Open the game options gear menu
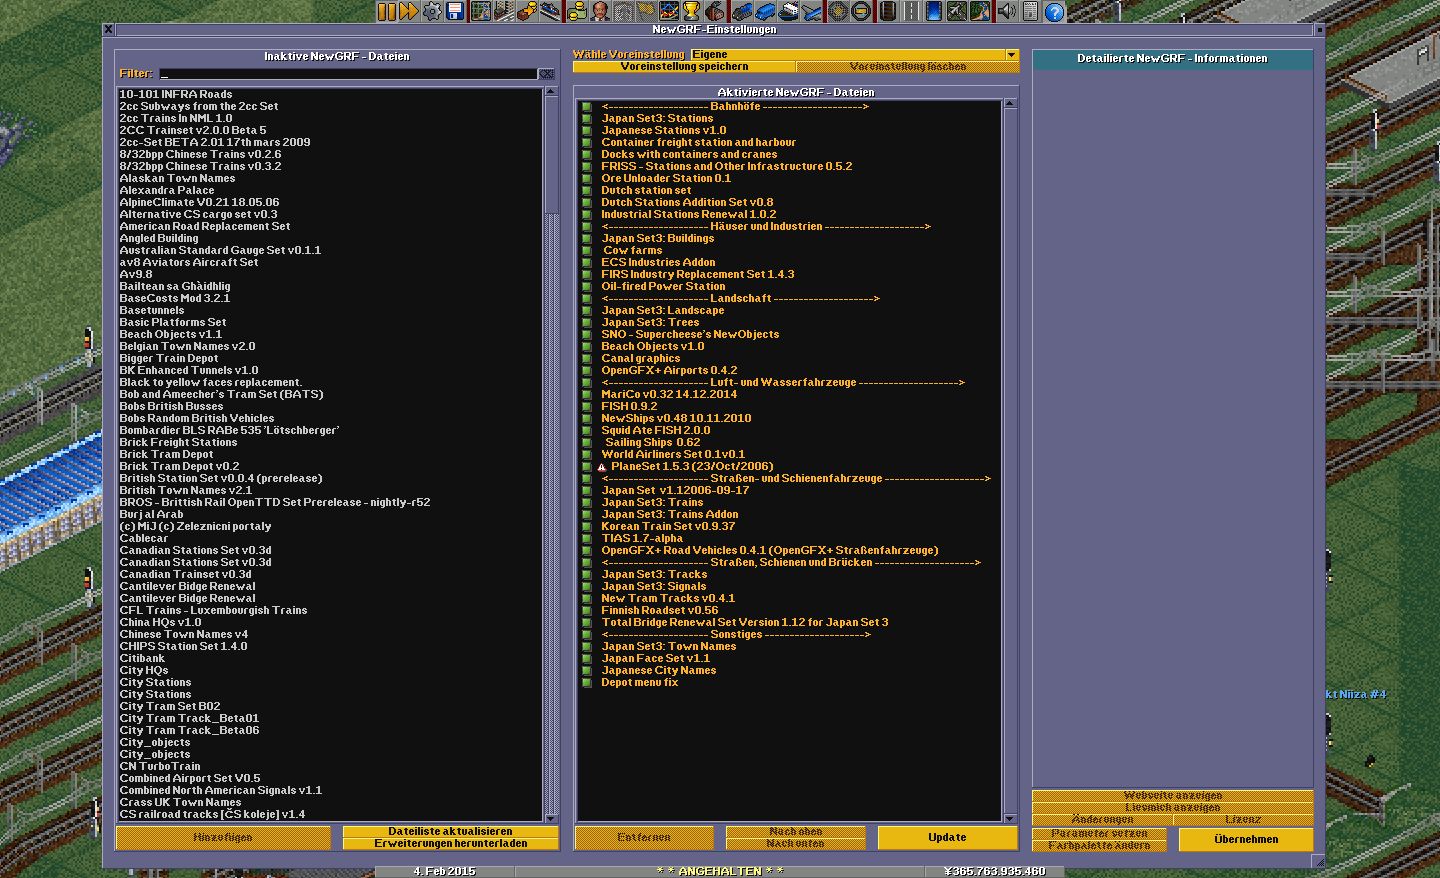This screenshot has width=1440, height=878. [x=432, y=11]
